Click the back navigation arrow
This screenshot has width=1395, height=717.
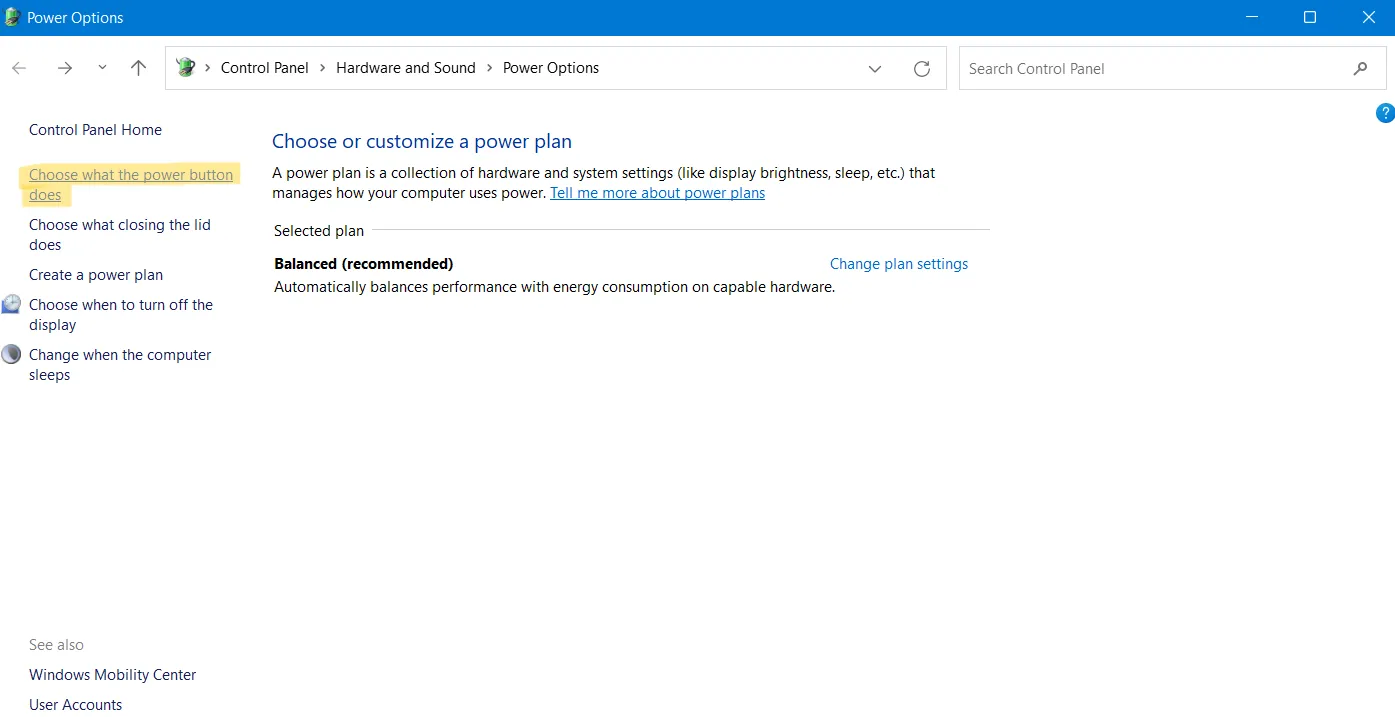pyautogui.click(x=18, y=67)
